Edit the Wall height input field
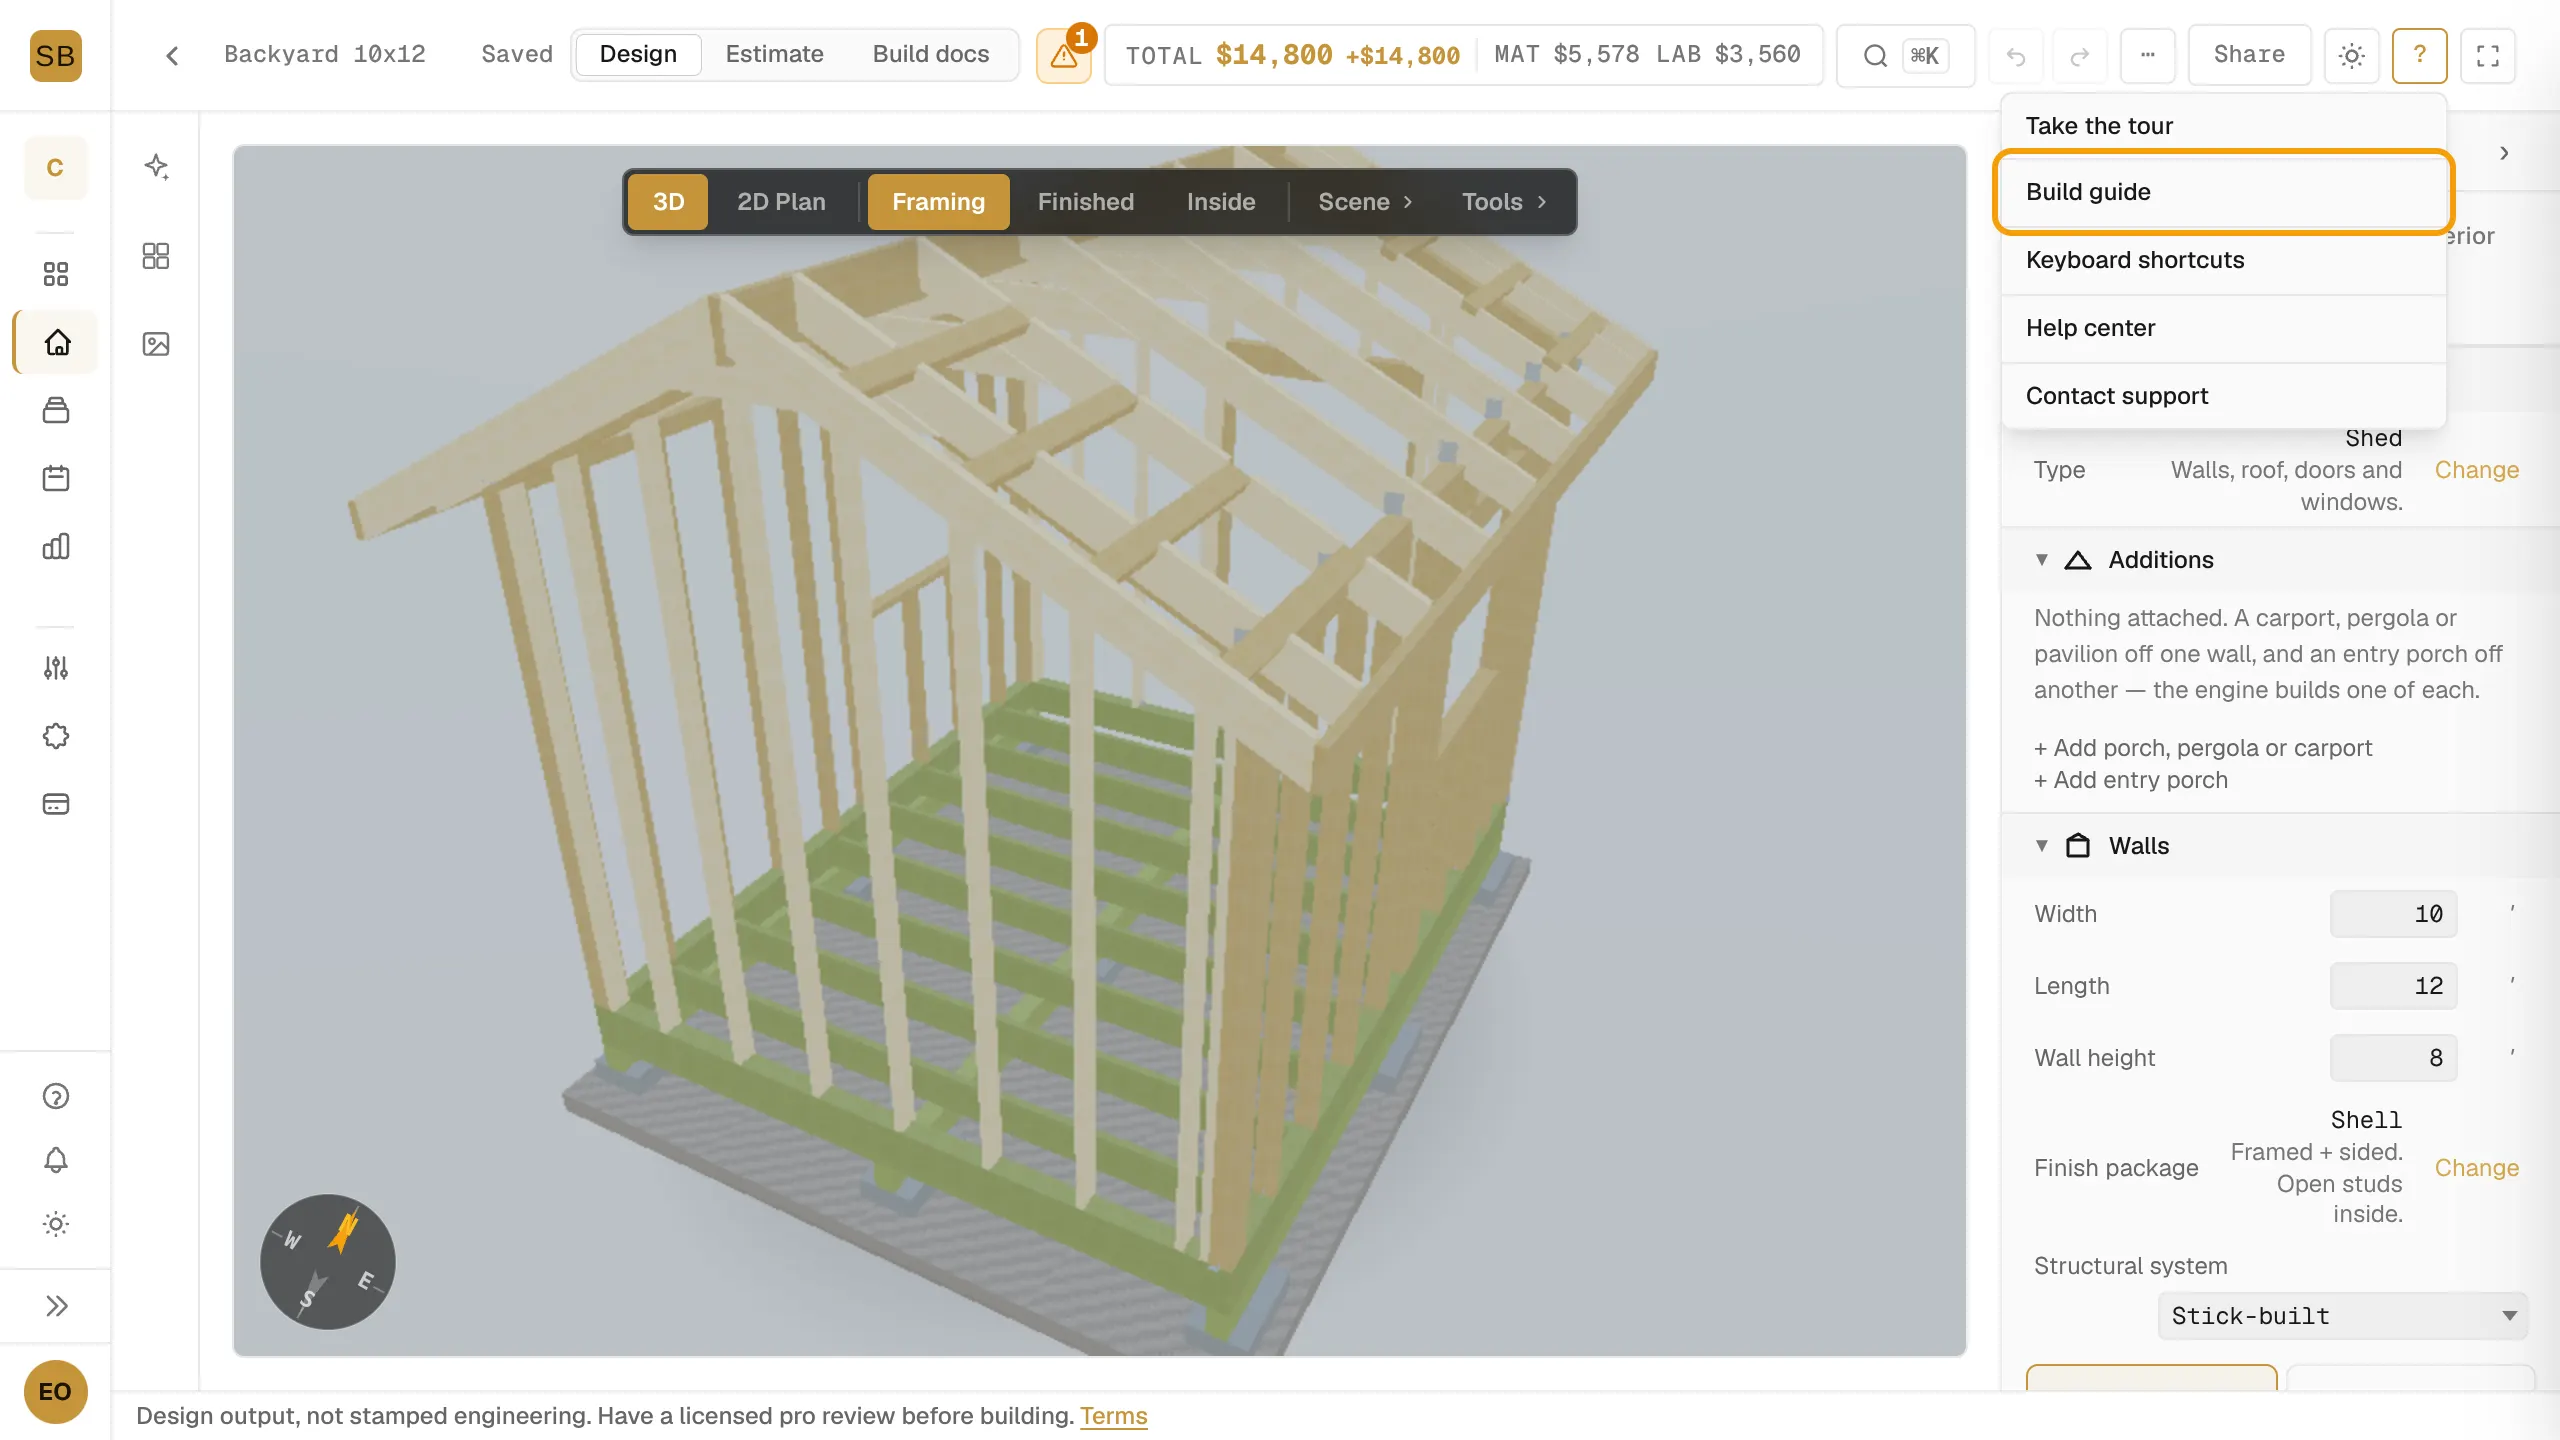The image size is (2560, 1440). 2393,1058
